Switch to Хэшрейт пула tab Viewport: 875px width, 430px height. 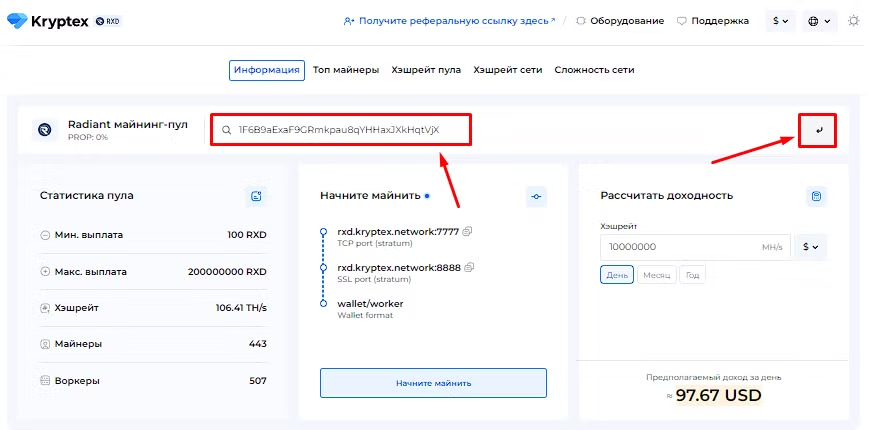coord(426,70)
